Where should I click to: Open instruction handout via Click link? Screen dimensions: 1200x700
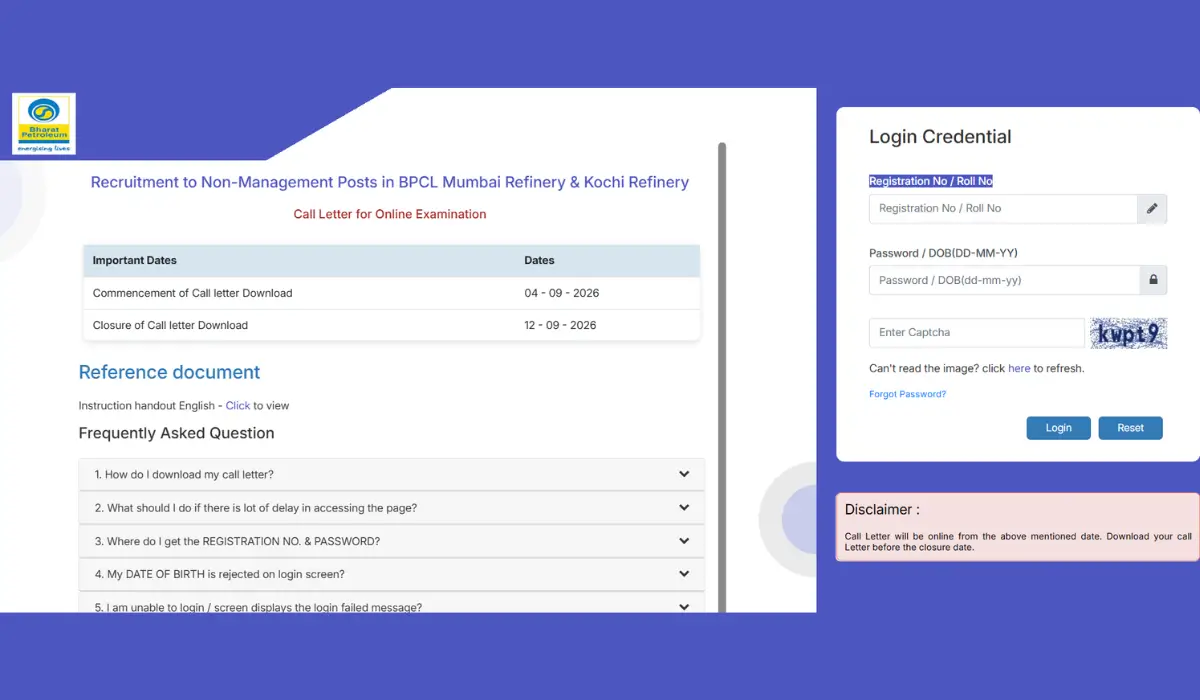pos(238,405)
